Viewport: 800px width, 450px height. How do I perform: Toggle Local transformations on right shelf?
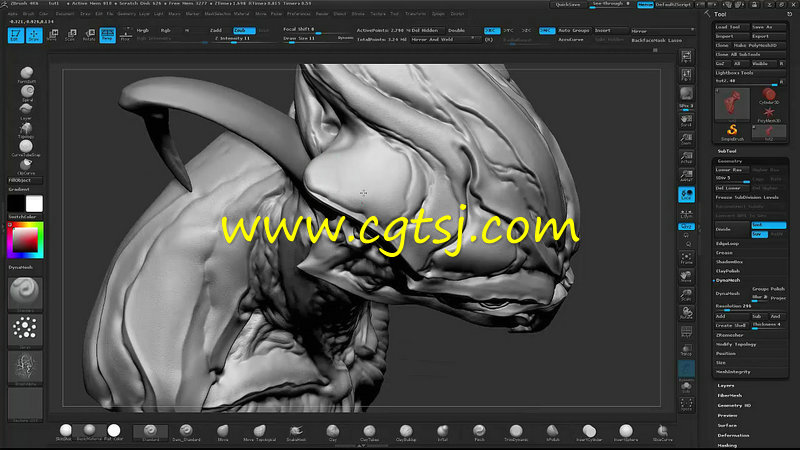686,194
